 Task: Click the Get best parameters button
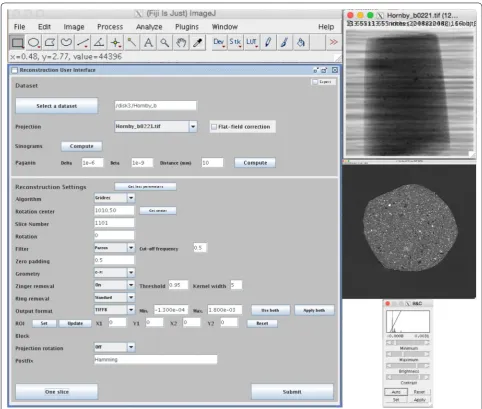coord(145,186)
